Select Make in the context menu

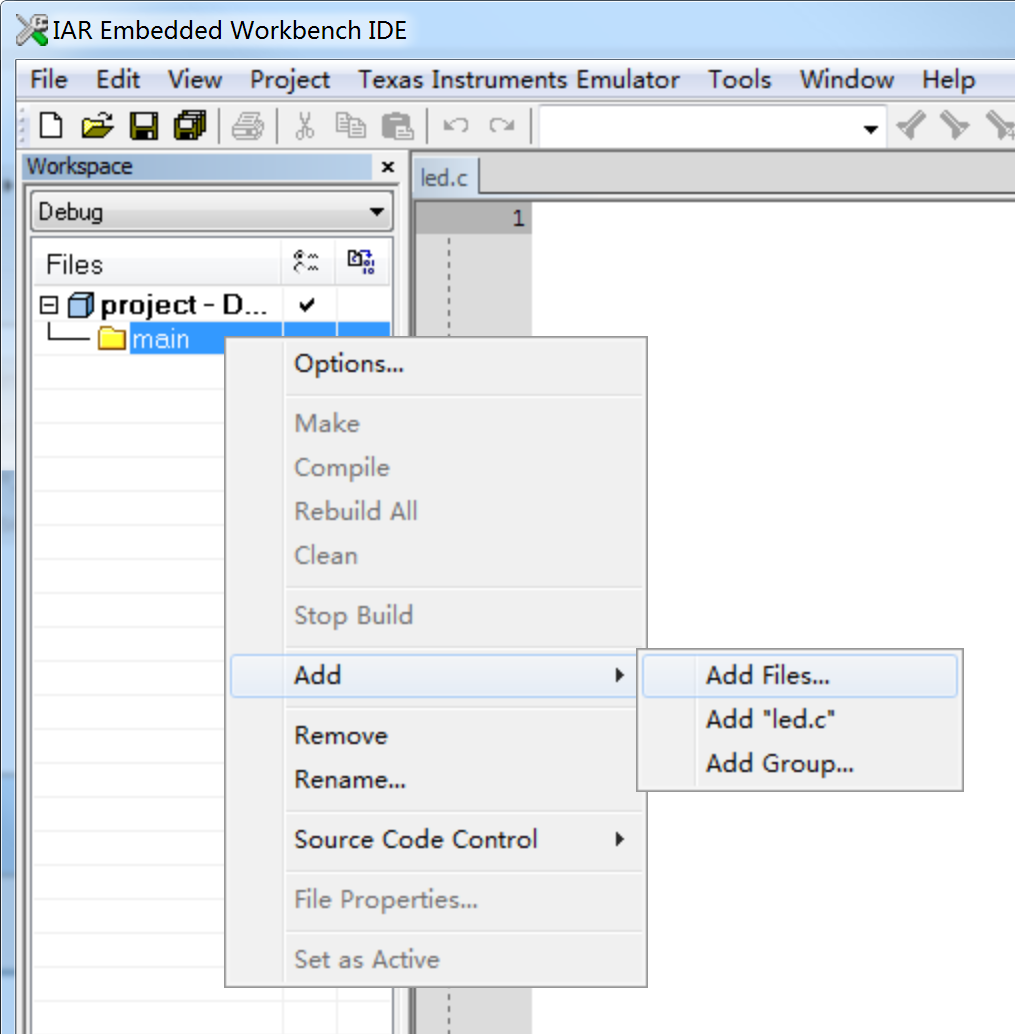click(x=435, y=423)
